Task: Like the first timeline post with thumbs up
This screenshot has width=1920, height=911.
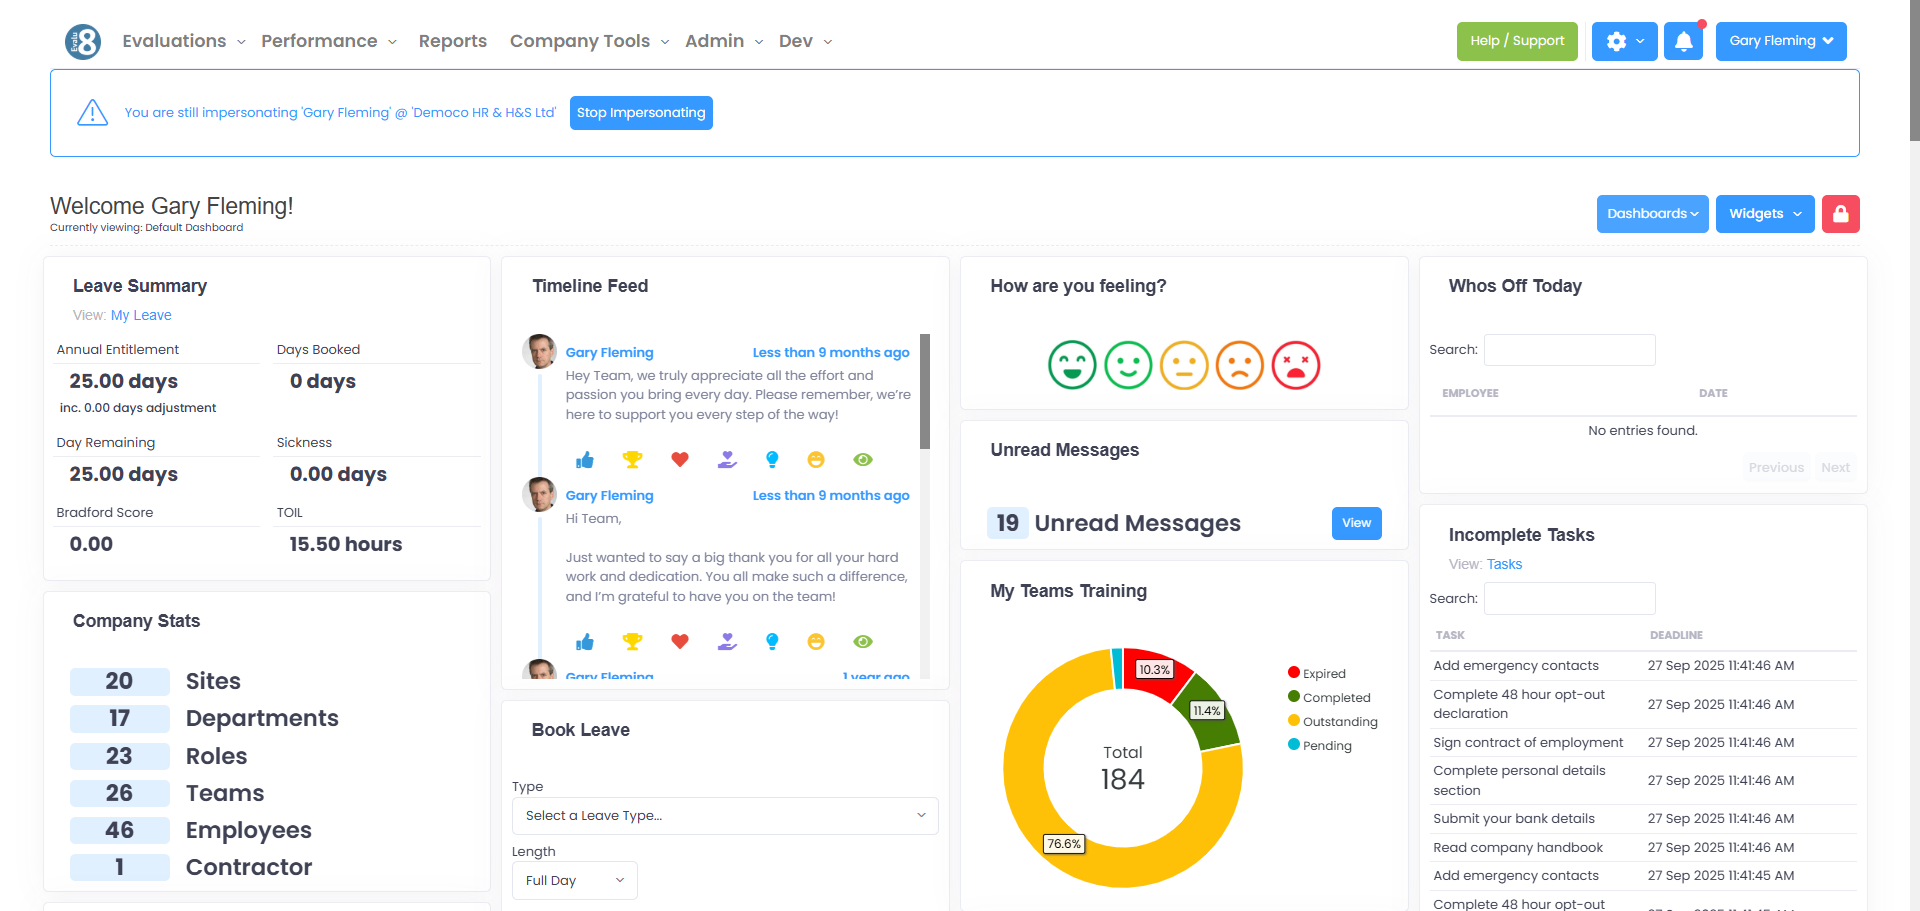Action: [585, 460]
